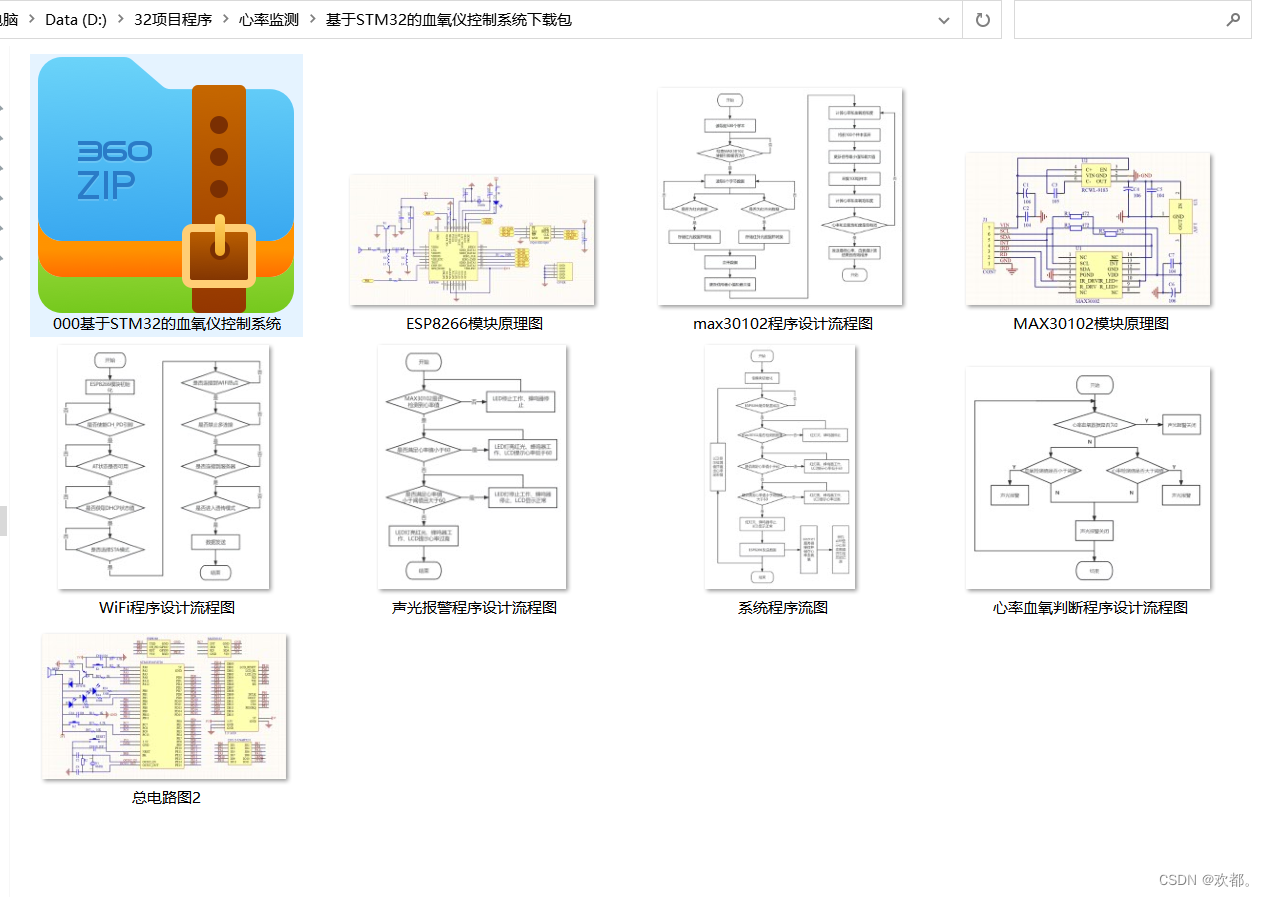The image size is (1264, 897).
Task: Expand chevron after Data (D:) breadcrumb
Action: pyautogui.click(x=121, y=19)
